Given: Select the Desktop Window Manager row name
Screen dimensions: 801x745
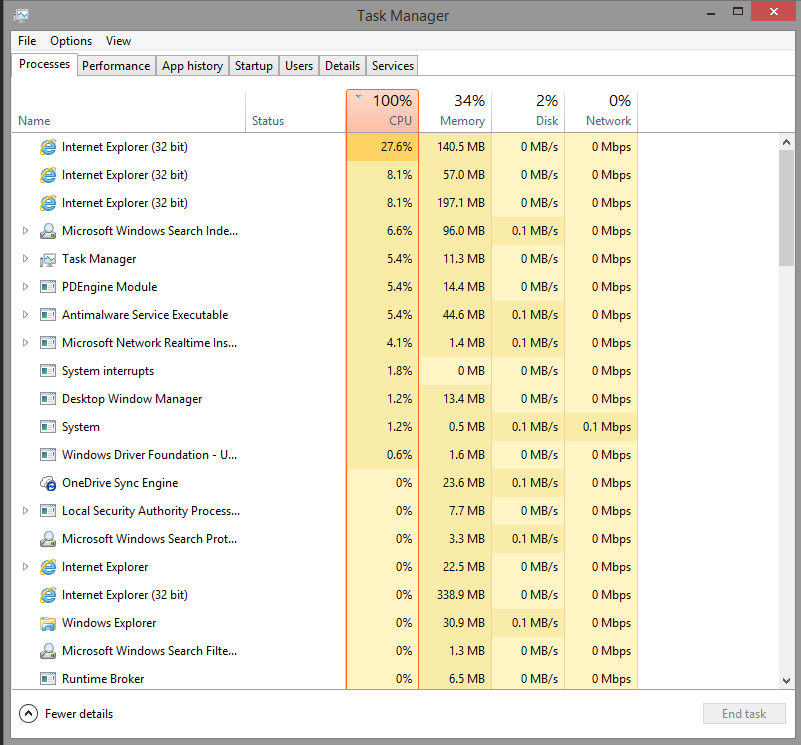Looking at the screenshot, I should (132, 399).
